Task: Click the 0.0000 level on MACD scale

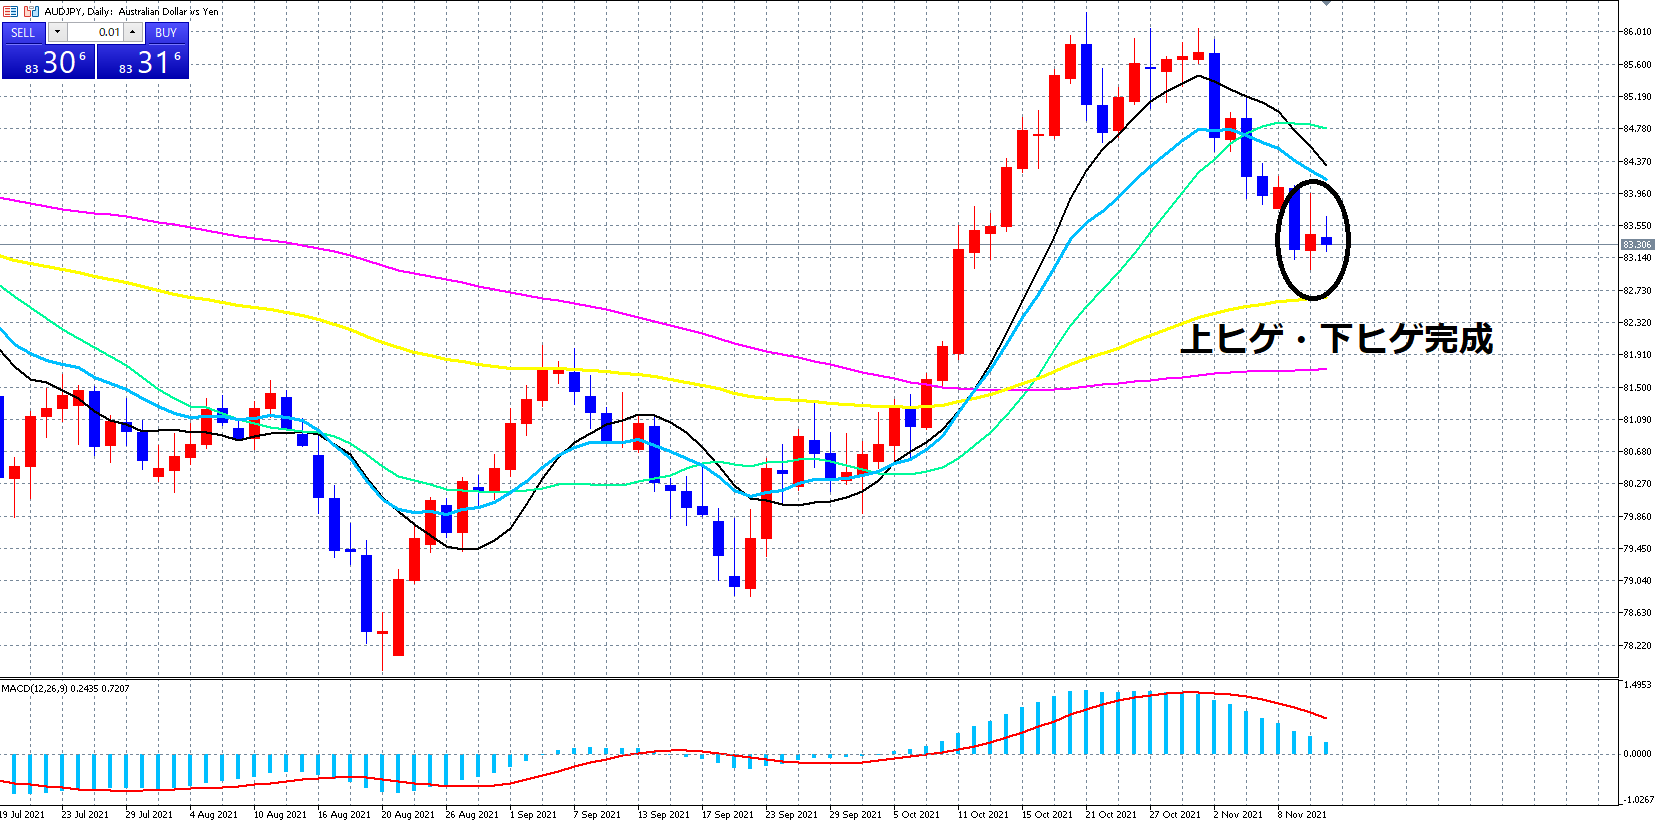Action: (x=1636, y=753)
